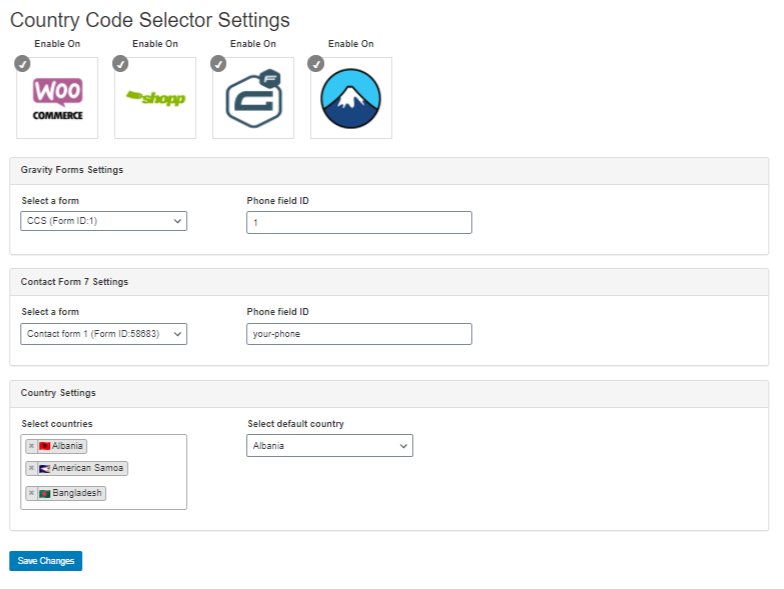The image size is (784, 589).
Task: Toggle checkmark on Shopp tile
Action: [120, 64]
